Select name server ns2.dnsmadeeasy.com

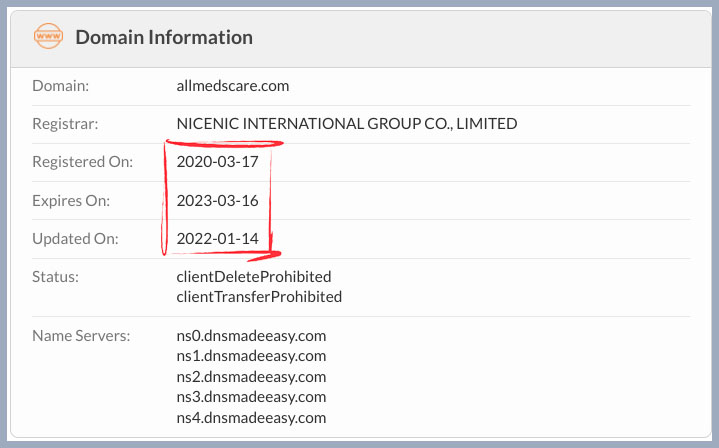pos(251,377)
